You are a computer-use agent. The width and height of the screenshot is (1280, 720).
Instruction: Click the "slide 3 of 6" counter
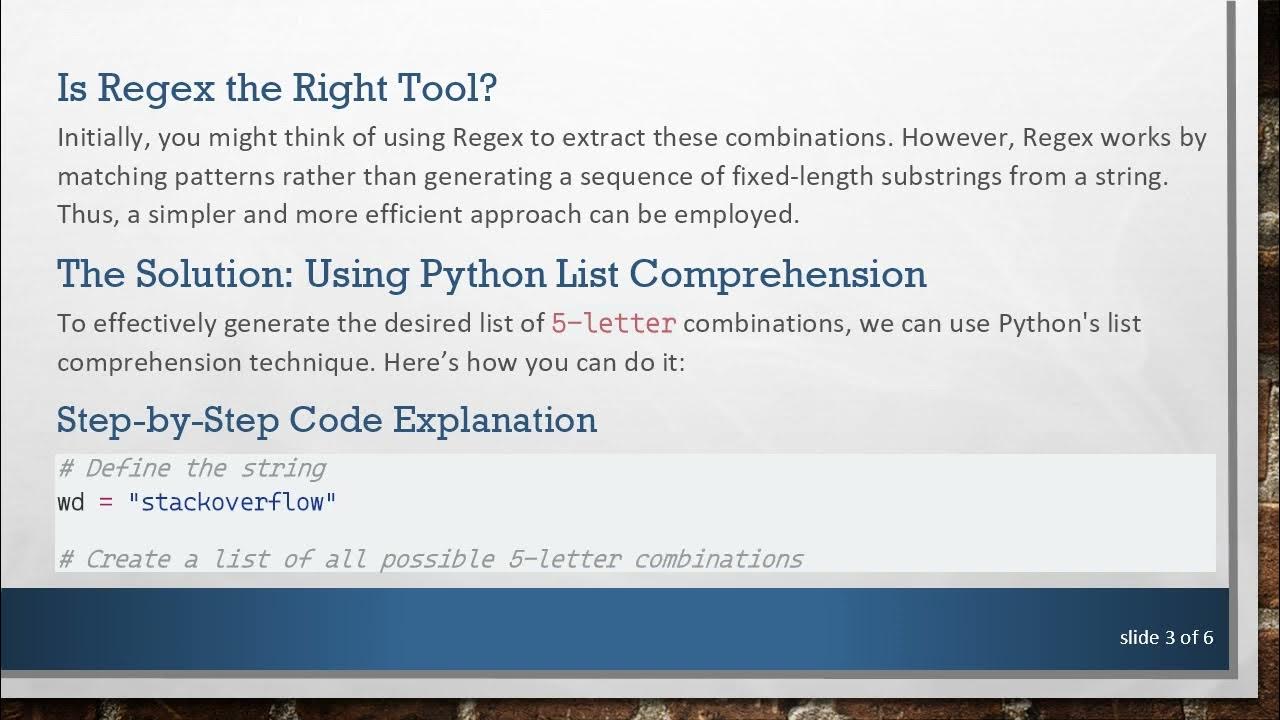pyautogui.click(x=1166, y=637)
